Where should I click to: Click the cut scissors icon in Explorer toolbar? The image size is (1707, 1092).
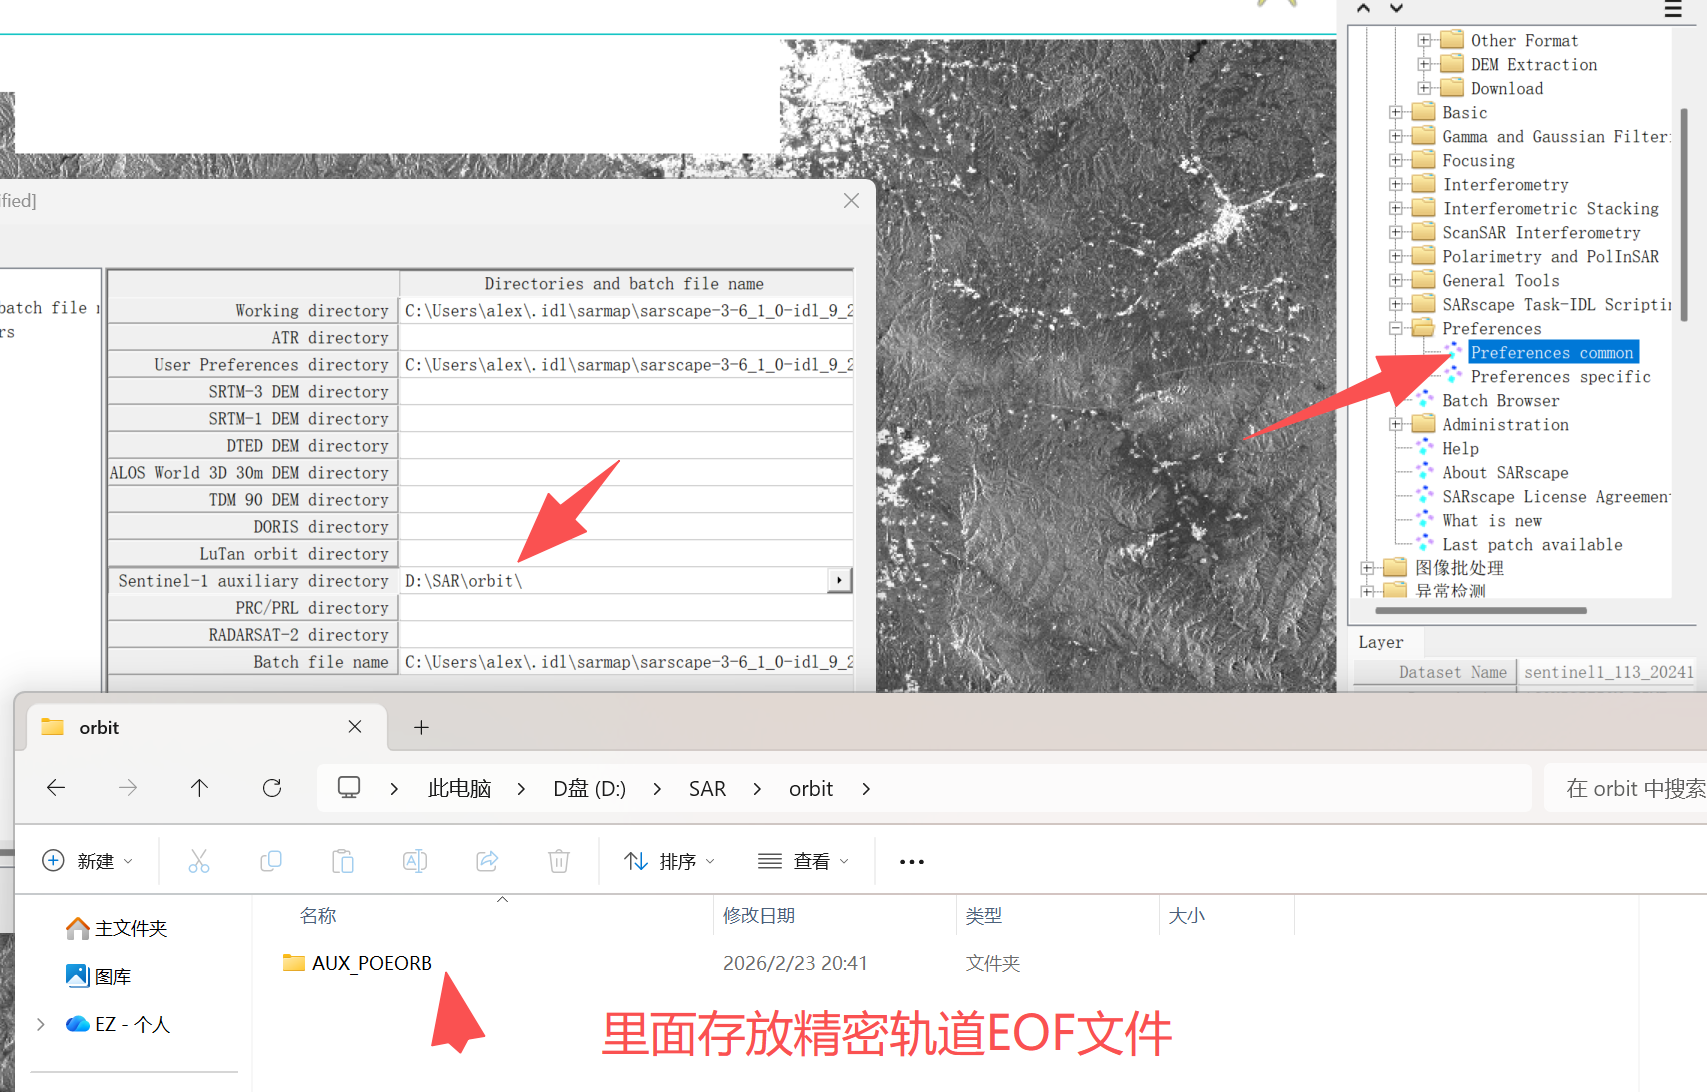pyautogui.click(x=199, y=861)
